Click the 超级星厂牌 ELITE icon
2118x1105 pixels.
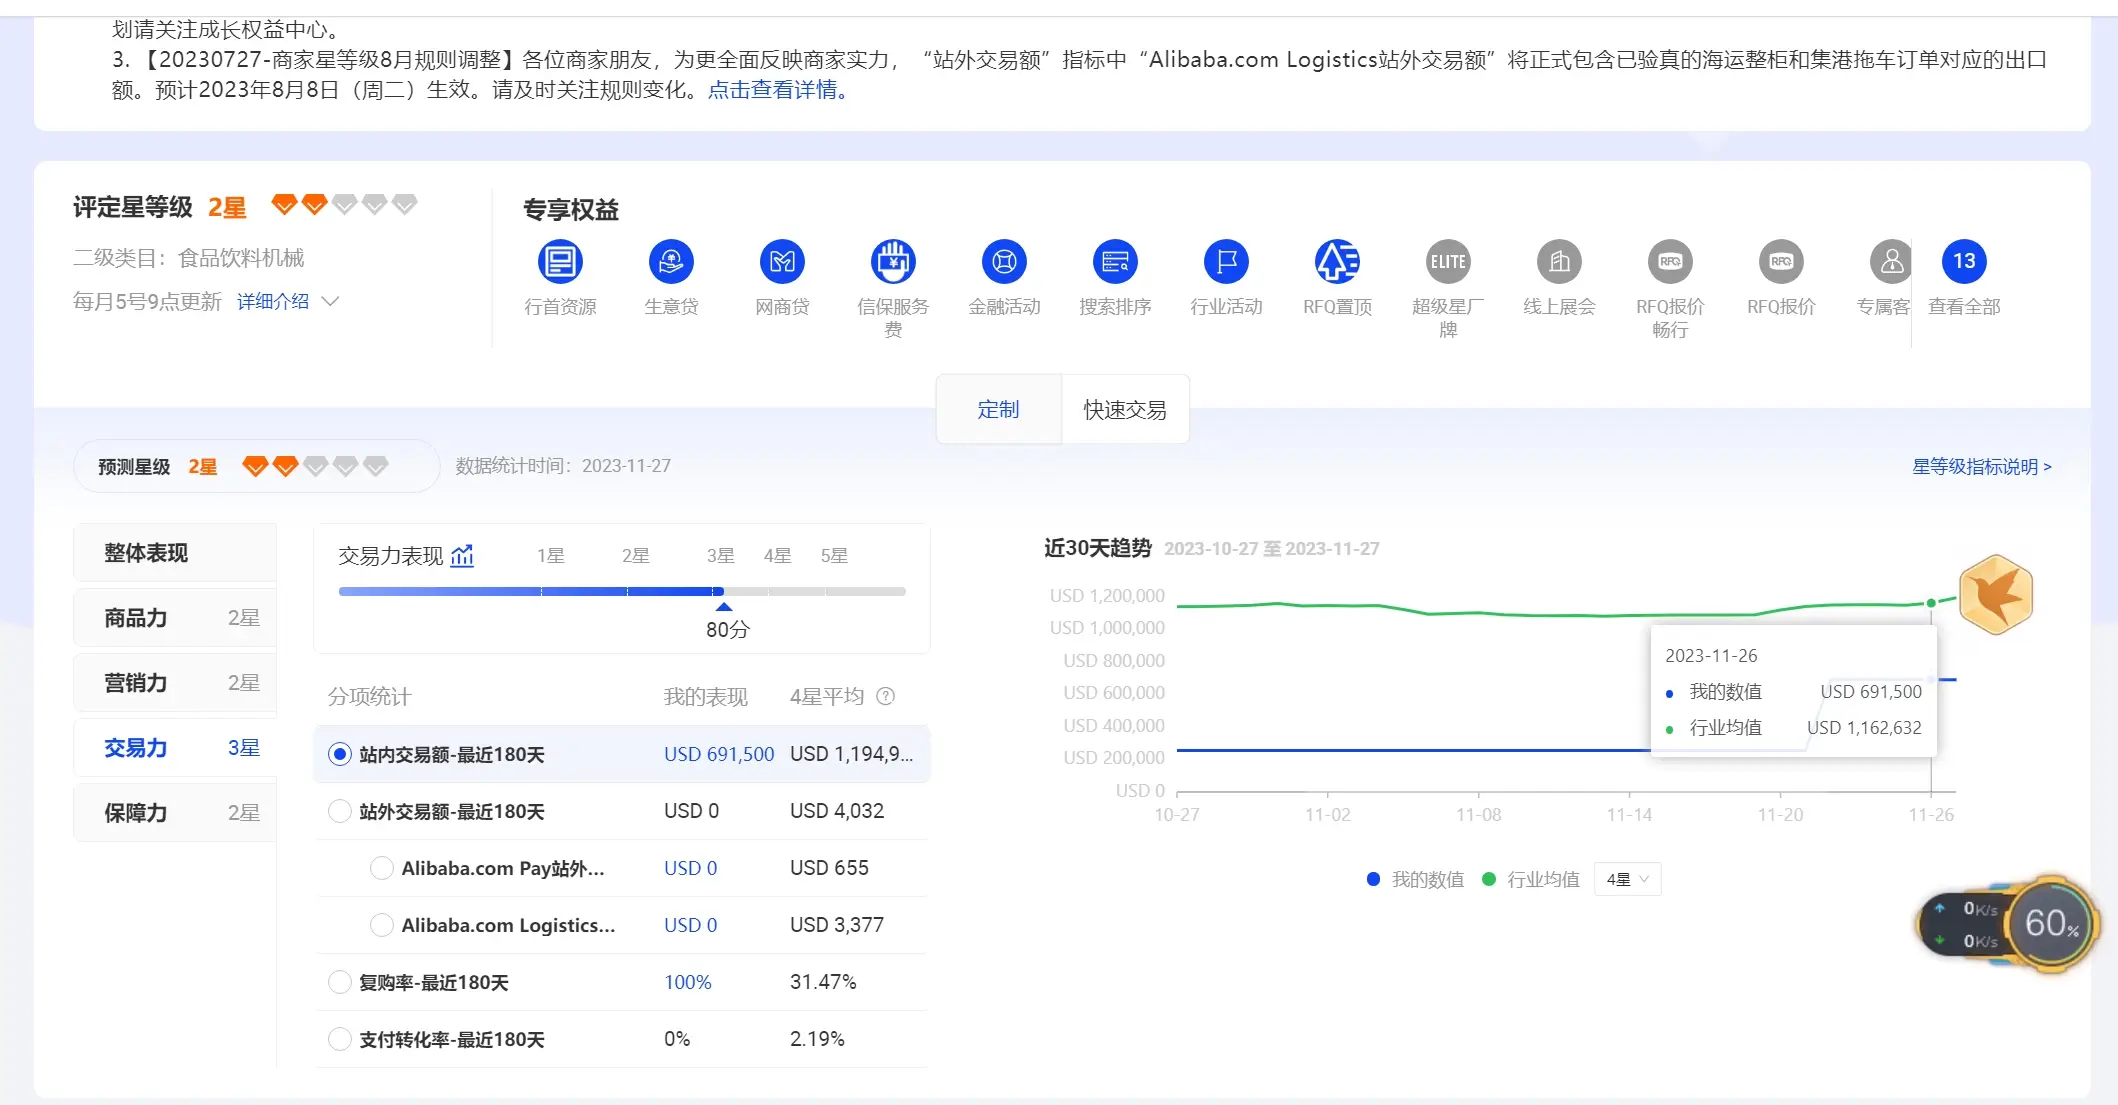tap(1448, 262)
